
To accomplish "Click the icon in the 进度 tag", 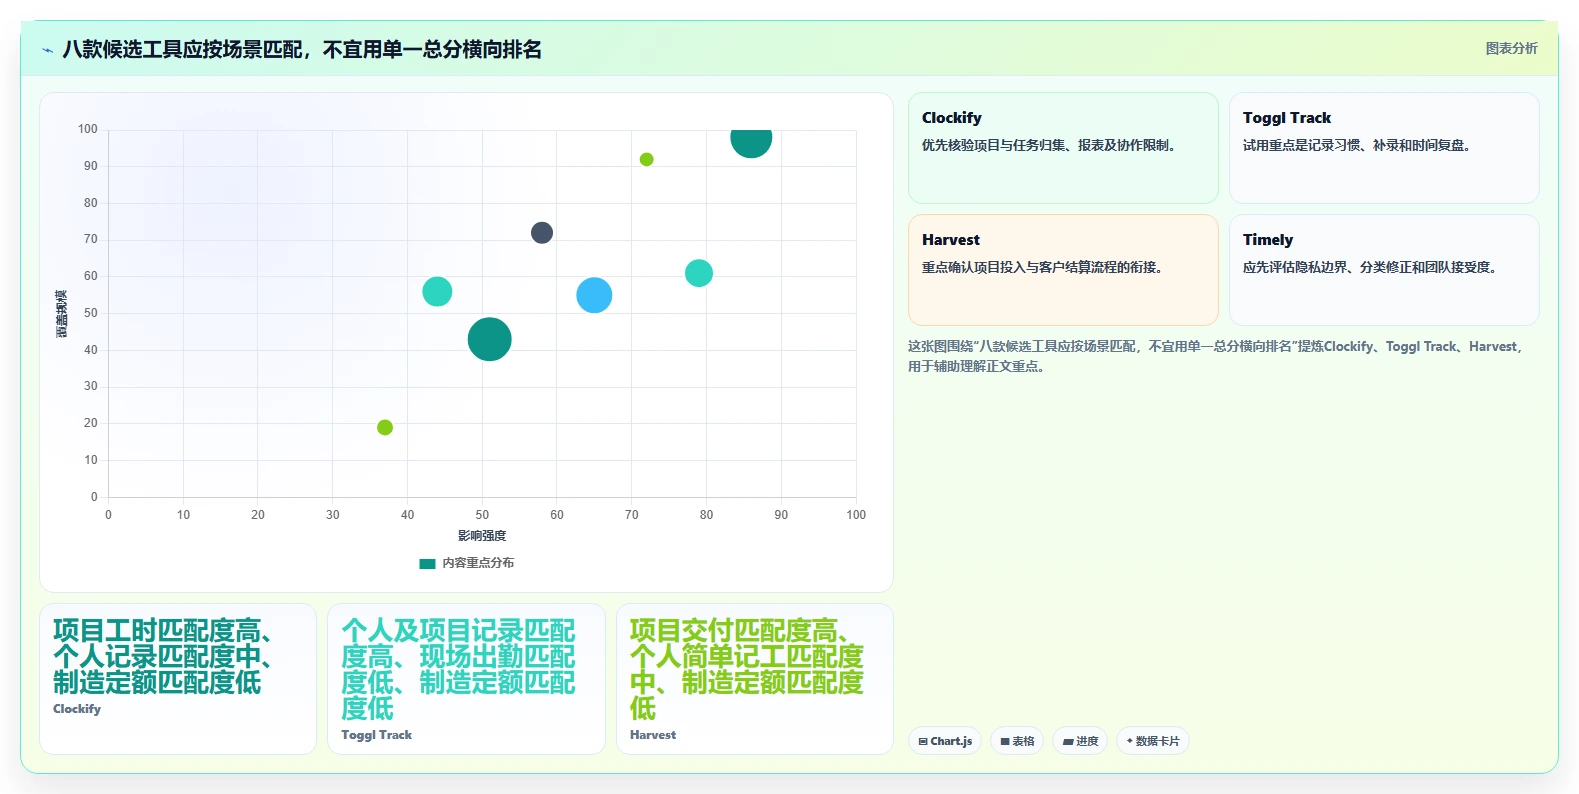I will point(1068,742).
